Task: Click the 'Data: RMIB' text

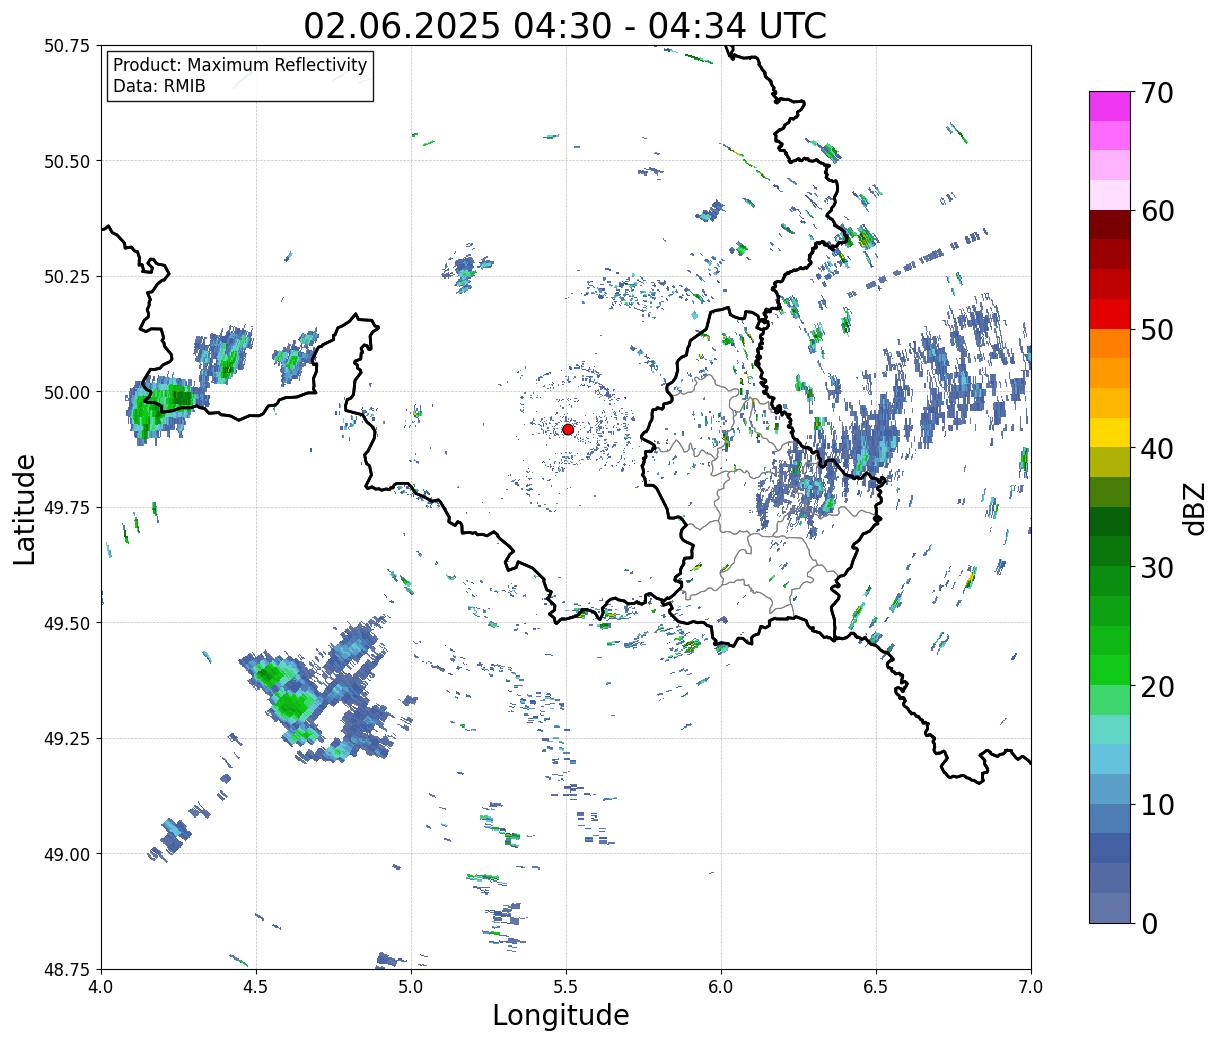Action: tap(159, 87)
